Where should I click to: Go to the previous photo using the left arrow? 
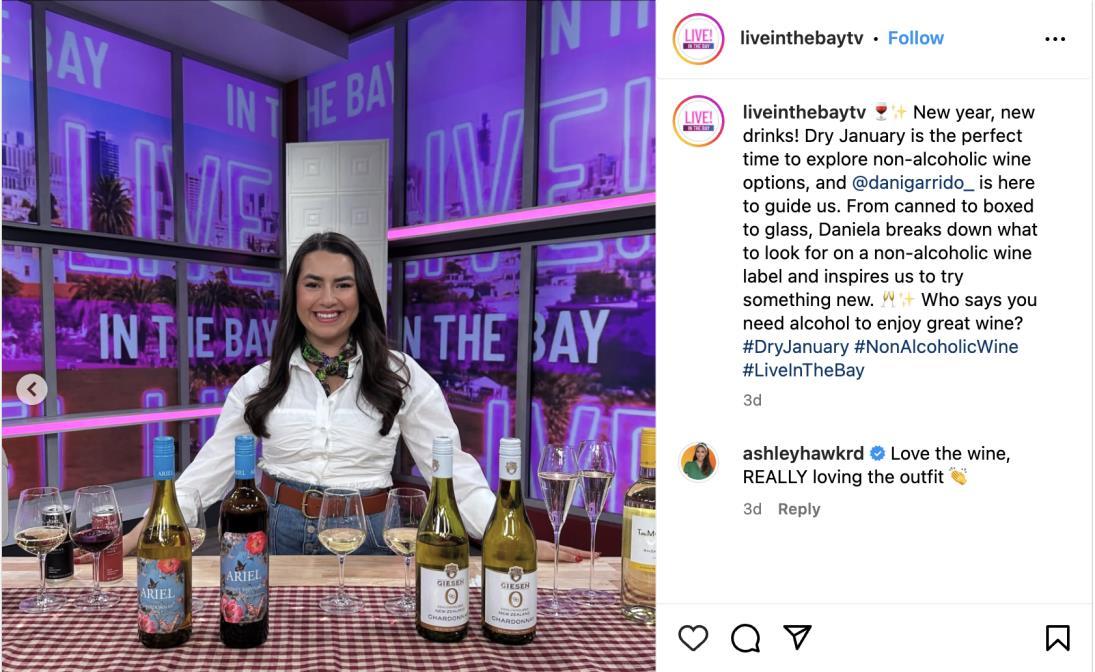32,389
